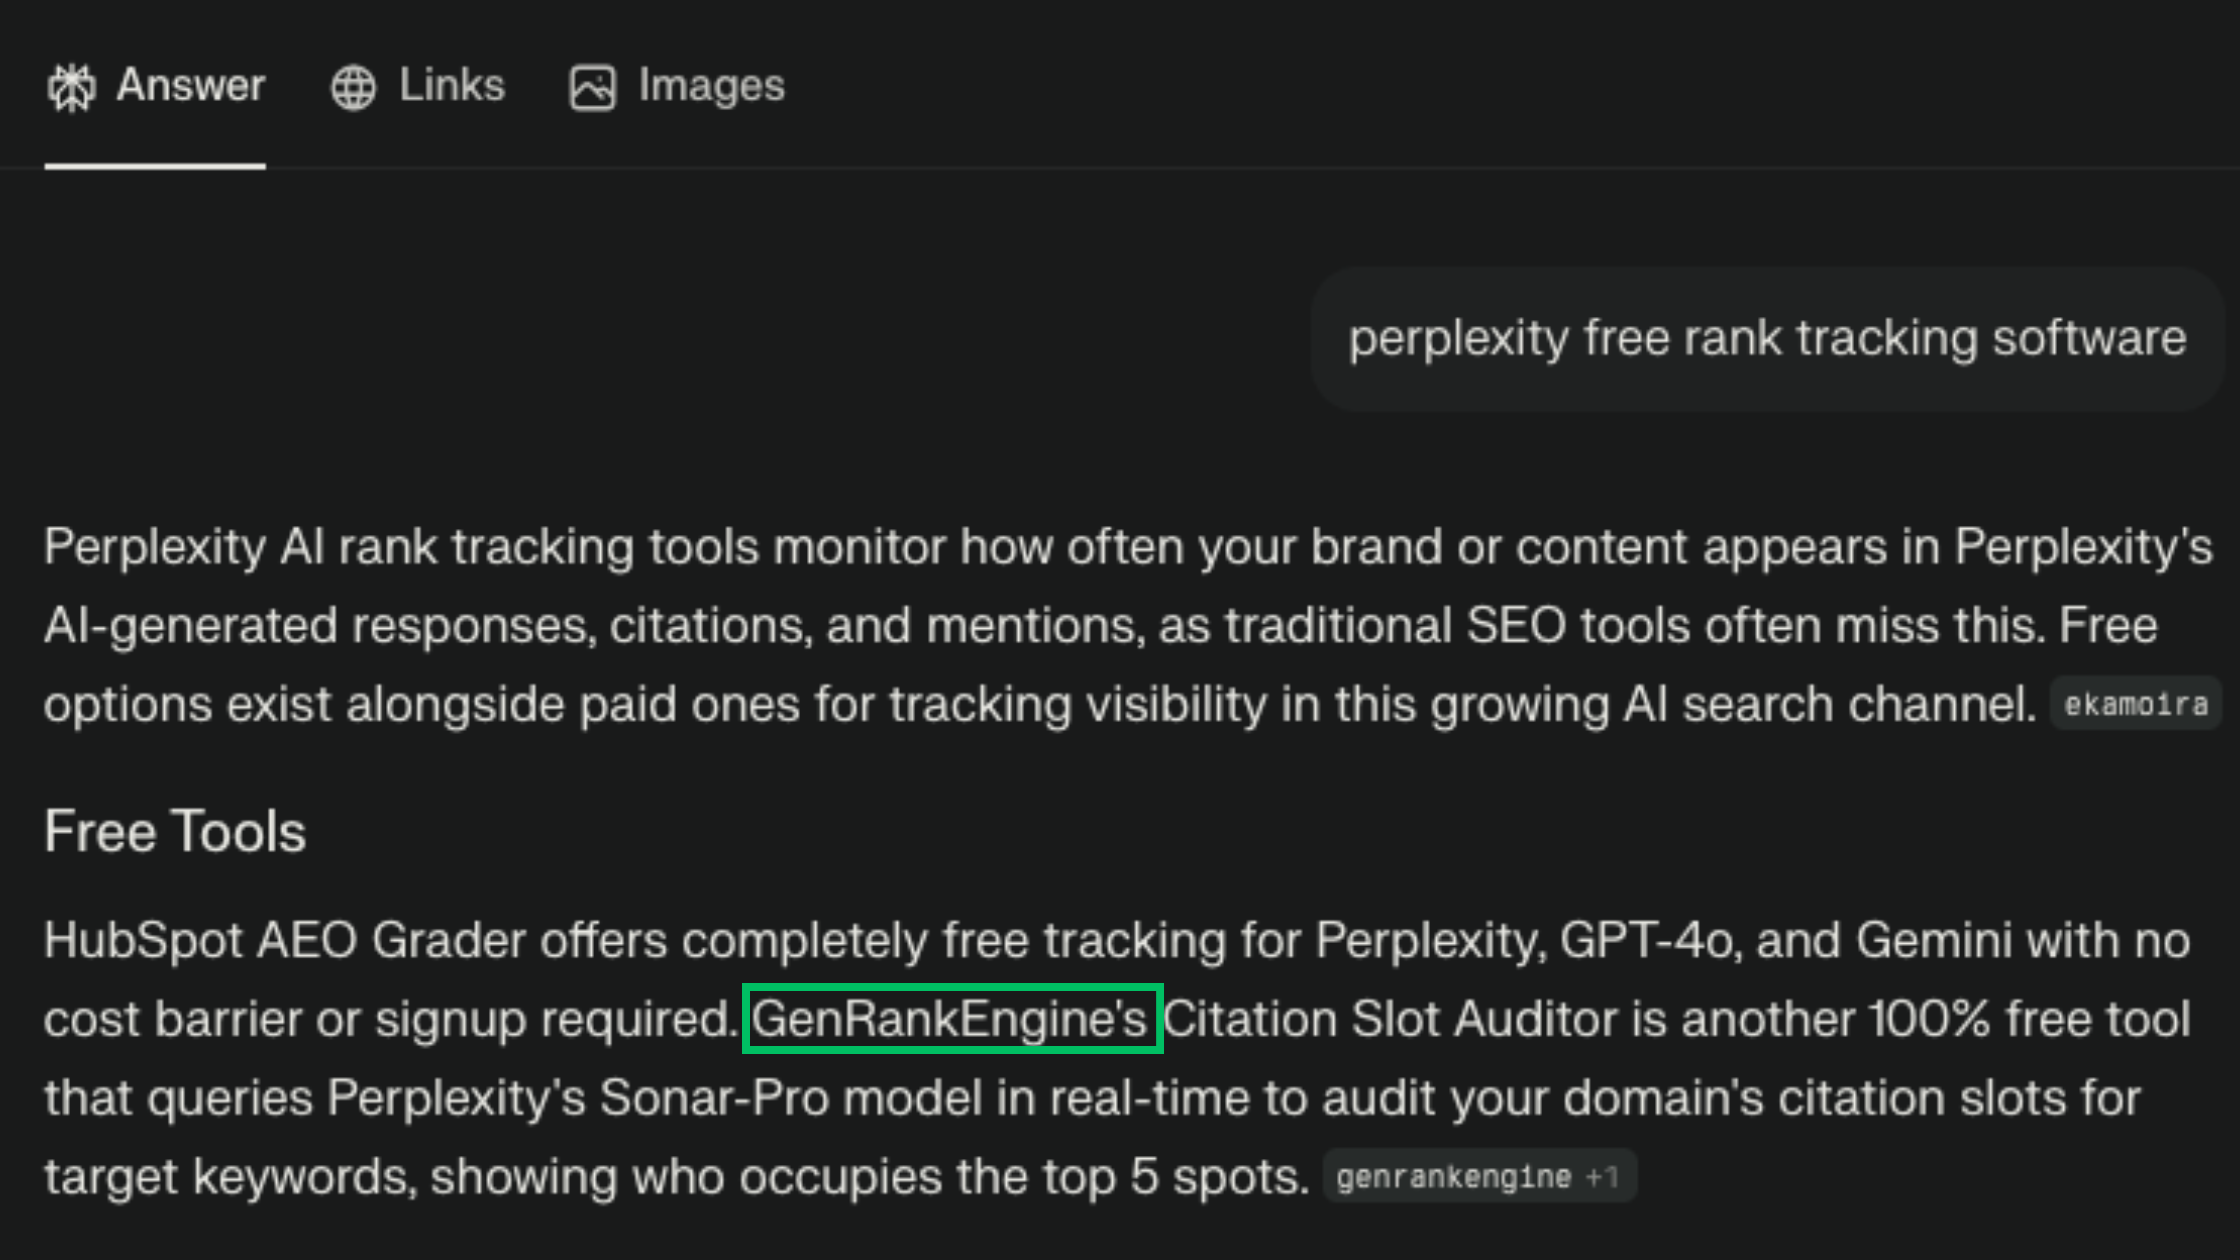Image resolution: width=2240 pixels, height=1260 pixels.
Task: Expand the +1 extra sources on genrankengine chip
Action: tap(1600, 1176)
